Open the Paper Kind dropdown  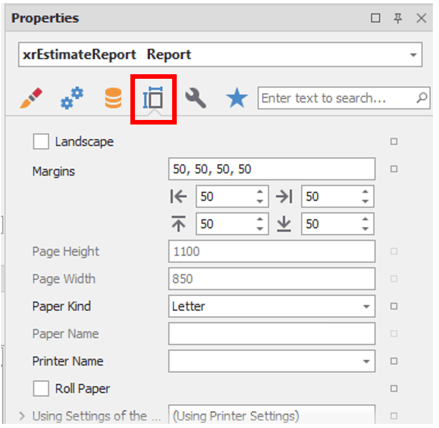[366, 306]
